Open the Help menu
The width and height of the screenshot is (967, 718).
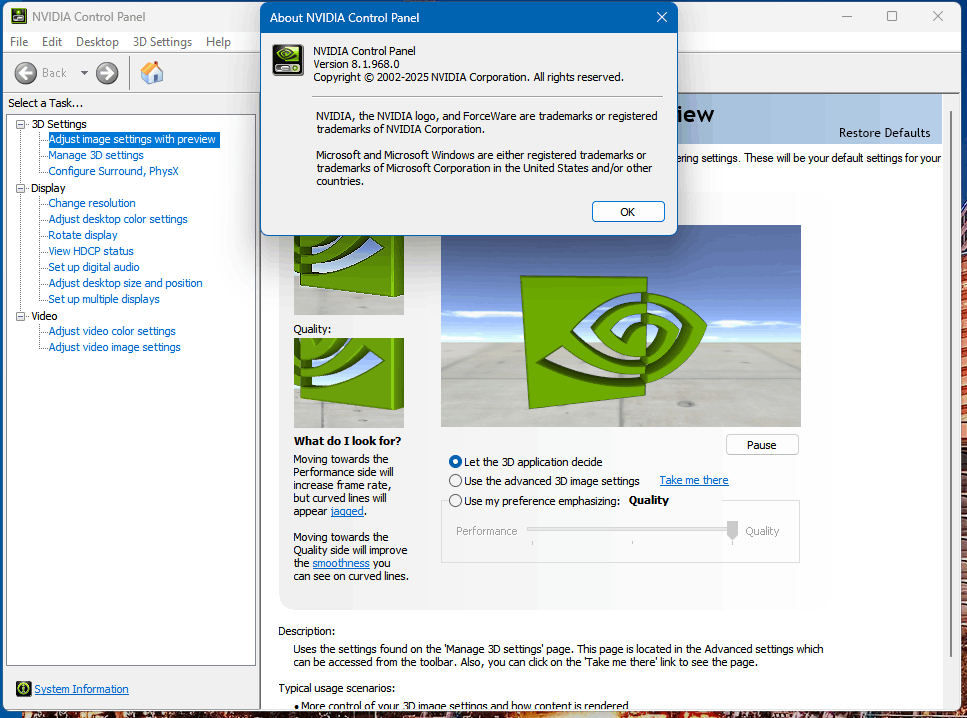pyautogui.click(x=218, y=42)
